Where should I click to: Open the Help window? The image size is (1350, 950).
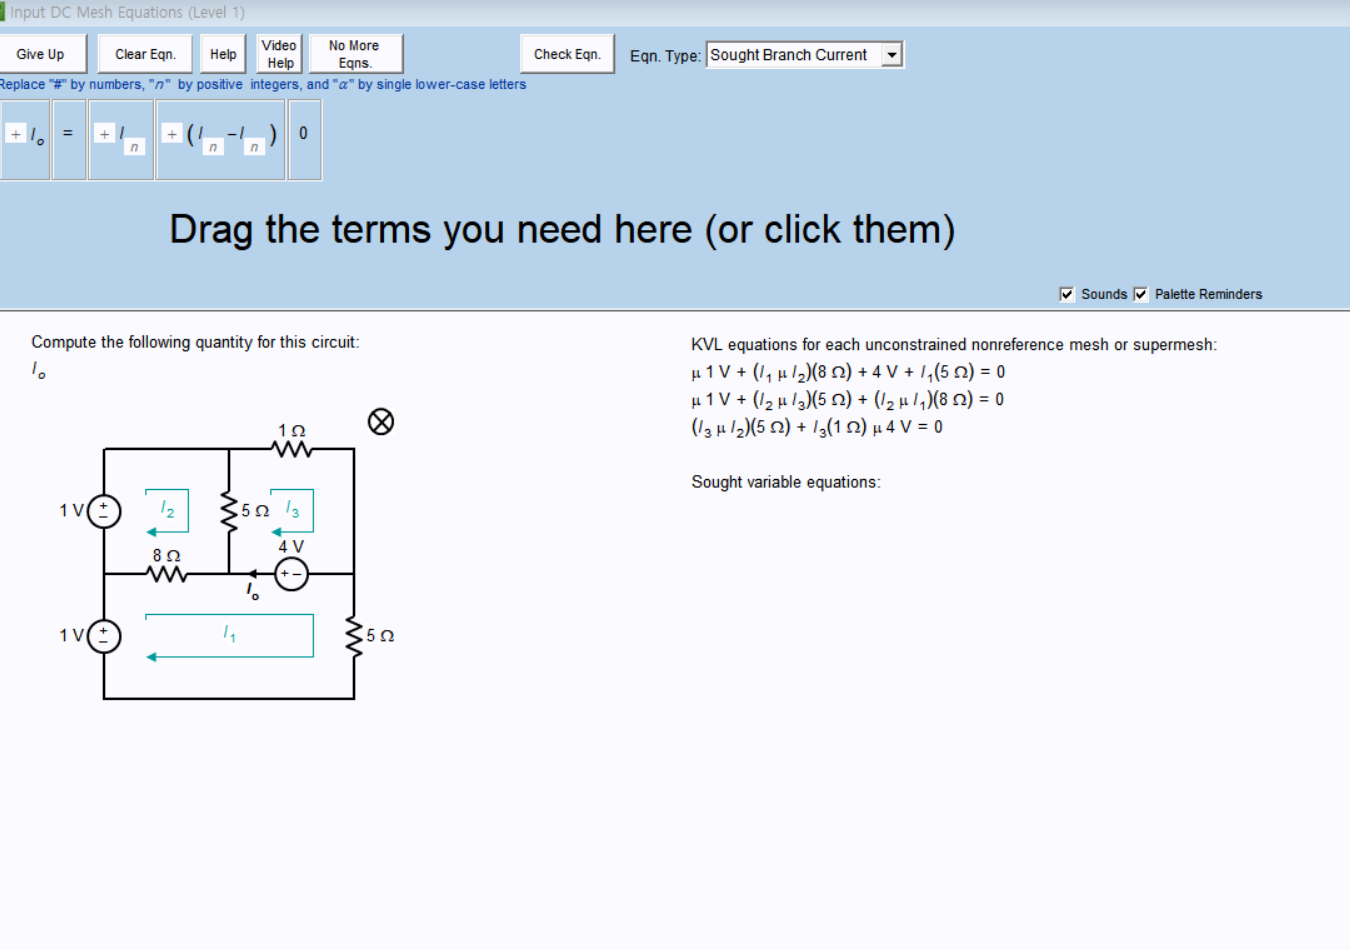(x=223, y=53)
